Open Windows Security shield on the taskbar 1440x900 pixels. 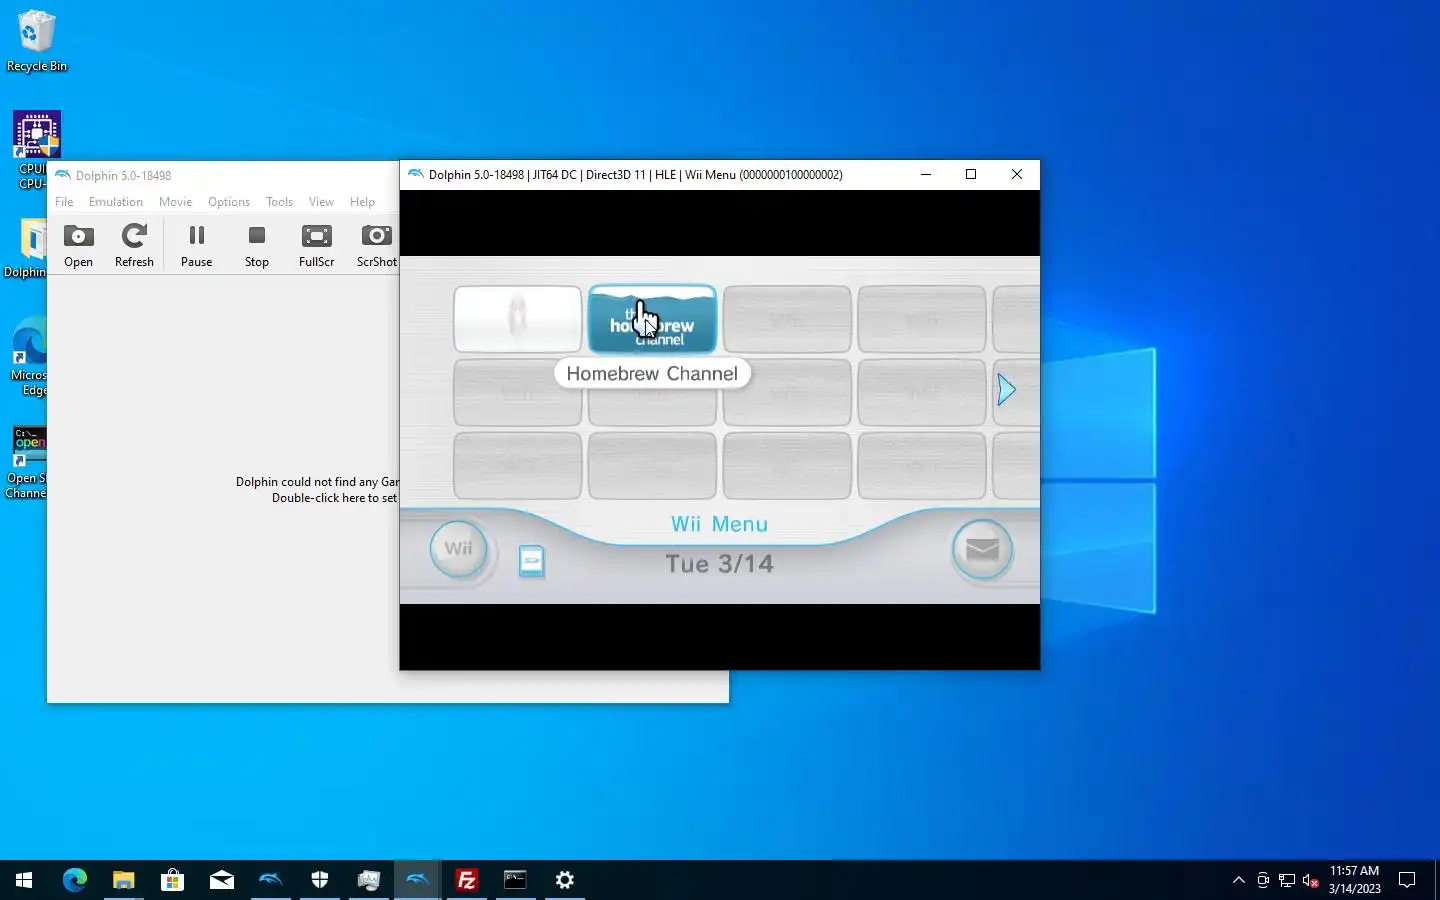pyautogui.click(x=320, y=880)
